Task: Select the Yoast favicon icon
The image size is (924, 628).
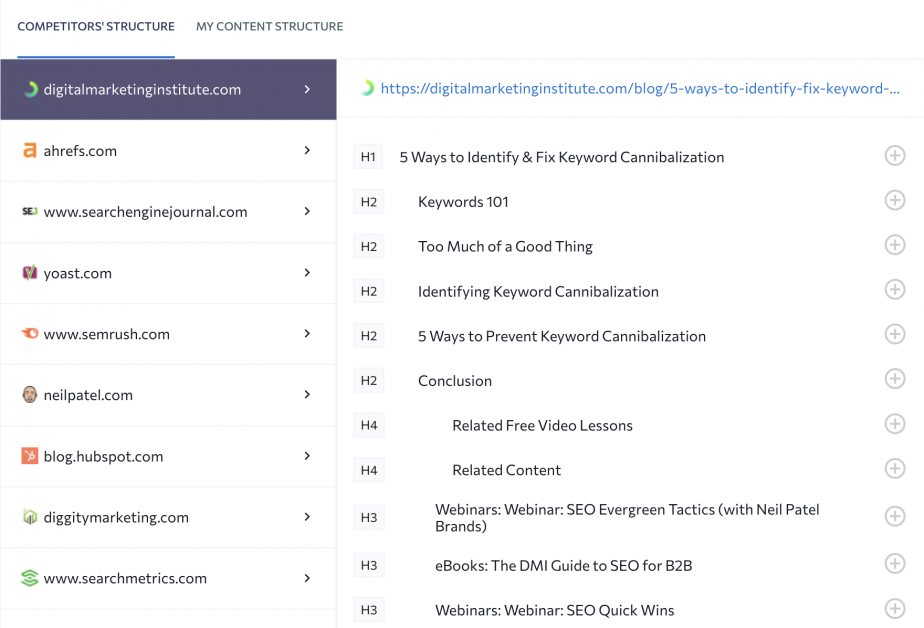Action: (x=29, y=272)
